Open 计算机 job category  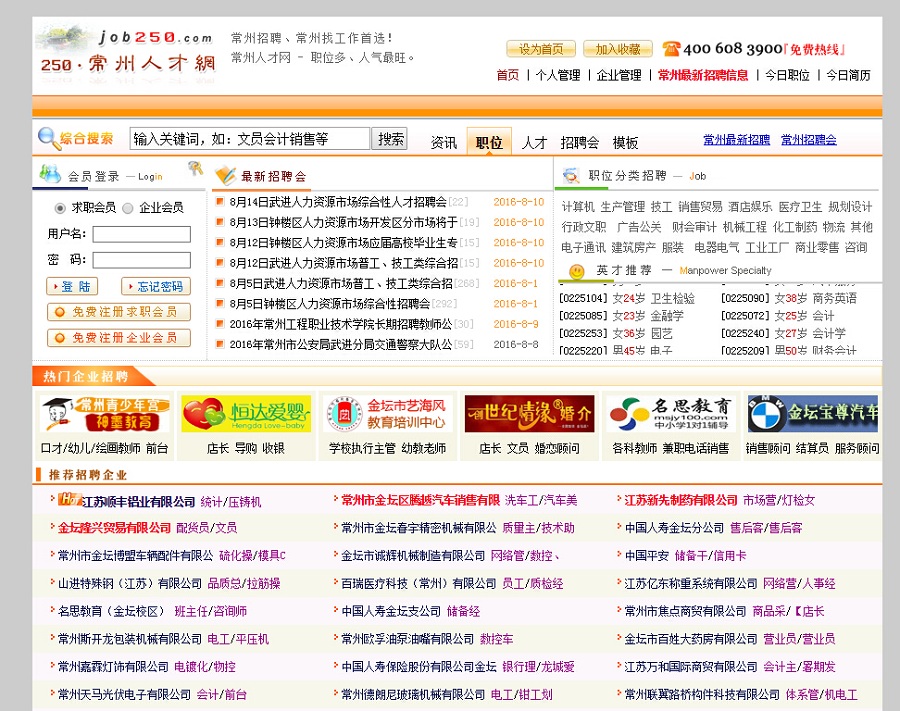pos(578,207)
